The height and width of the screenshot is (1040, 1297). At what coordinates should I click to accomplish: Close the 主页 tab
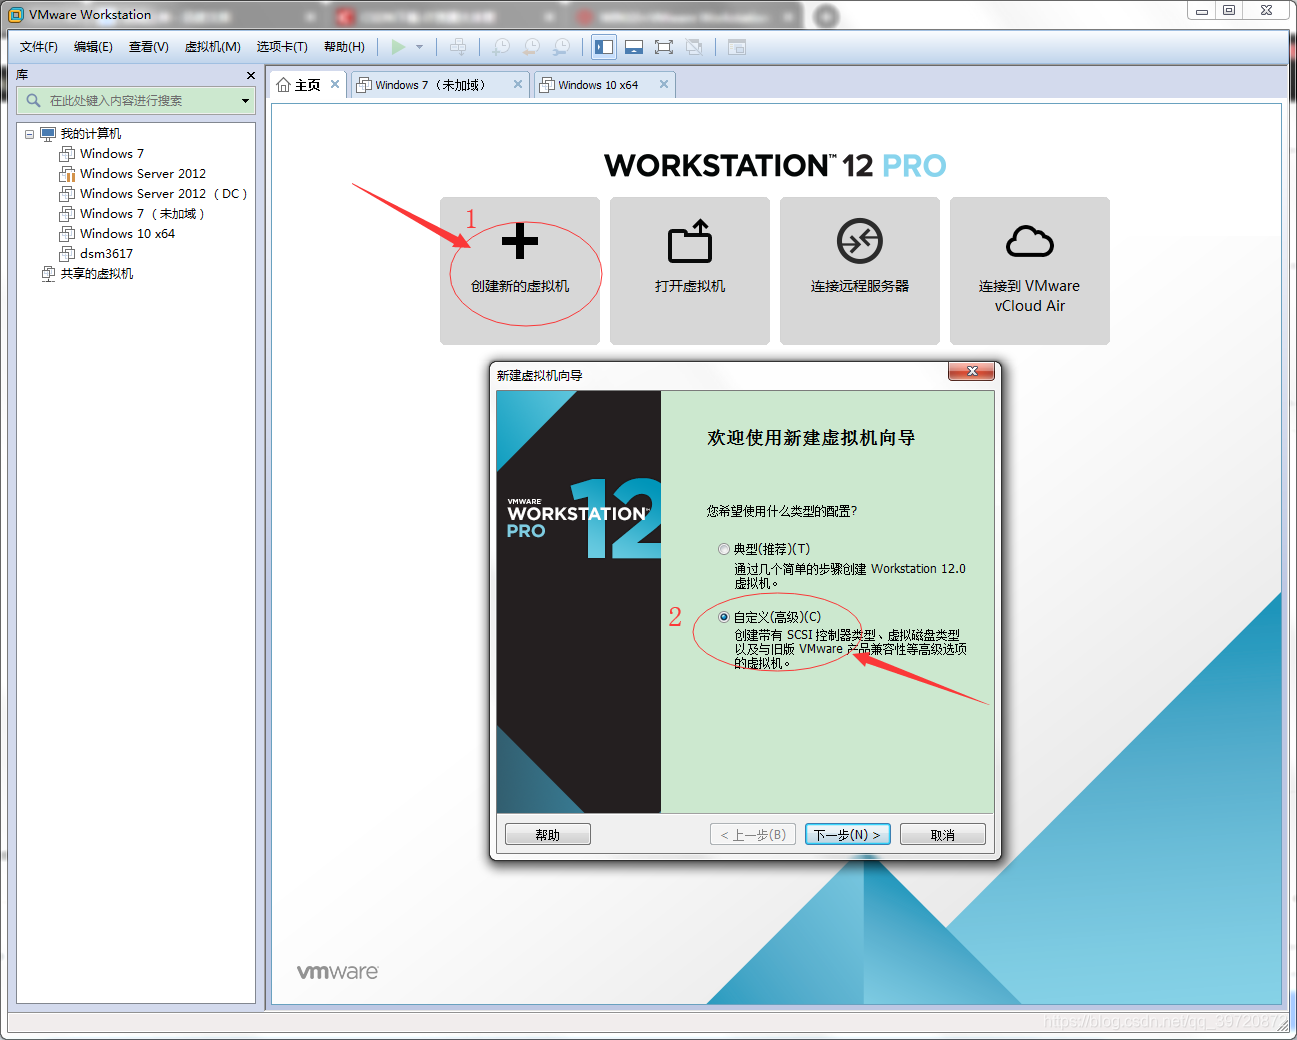[335, 84]
